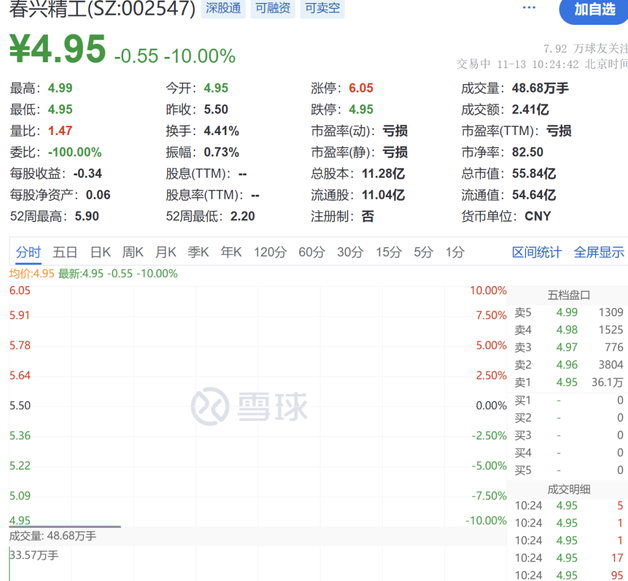
Task: Open 区间统计 link
Action: click(537, 252)
